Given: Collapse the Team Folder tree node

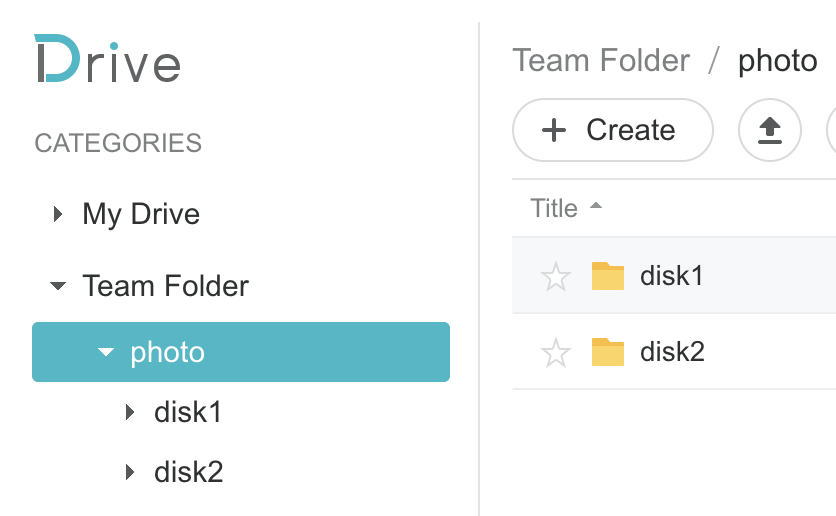Looking at the screenshot, I should pos(58,286).
